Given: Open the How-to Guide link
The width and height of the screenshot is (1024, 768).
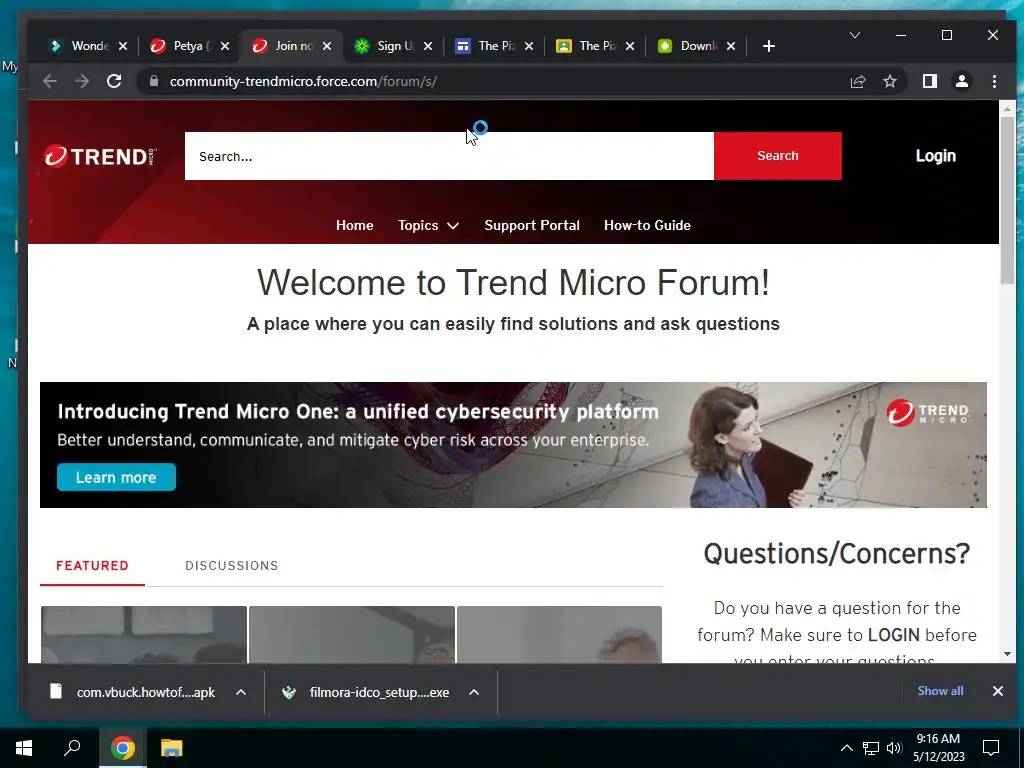Looking at the screenshot, I should click(647, 225).
